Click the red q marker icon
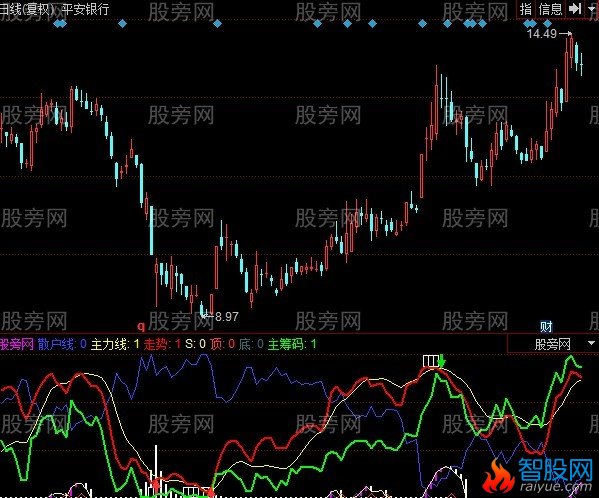 [x=141, y=326]
